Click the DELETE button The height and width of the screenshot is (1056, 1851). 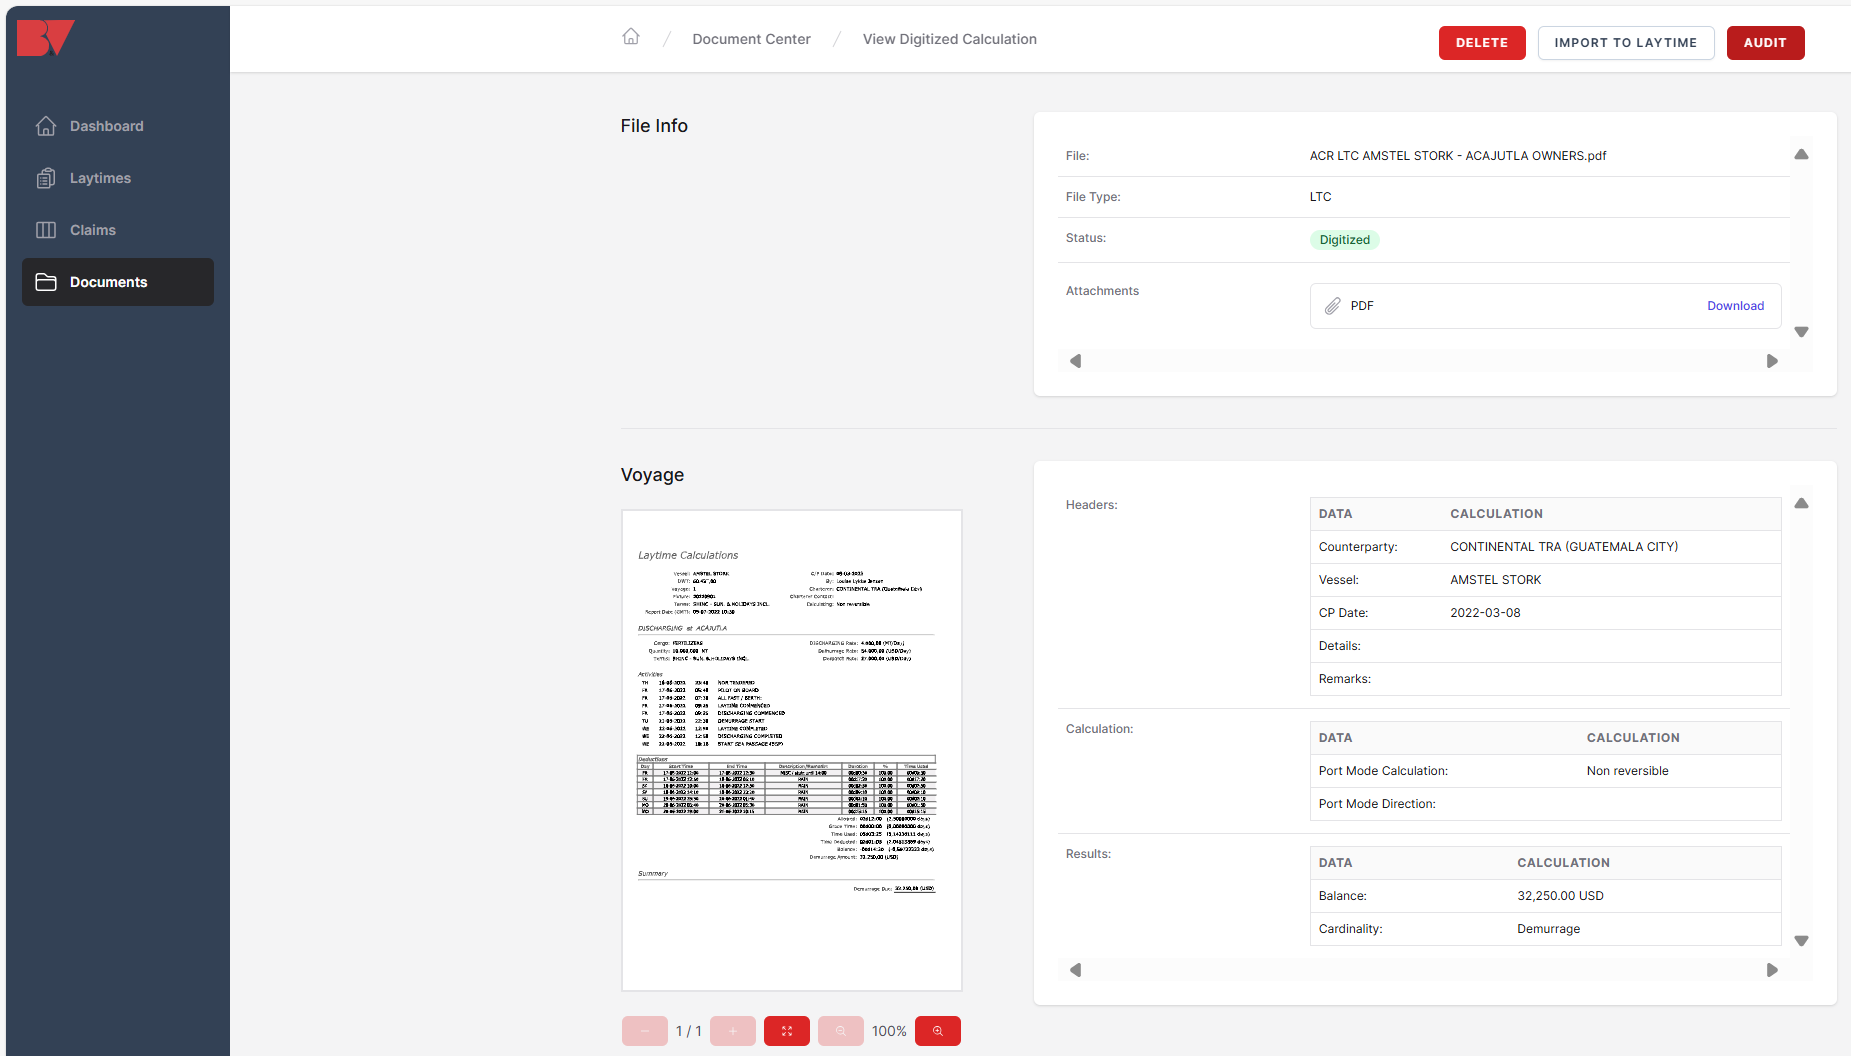tap(1482, 43)
